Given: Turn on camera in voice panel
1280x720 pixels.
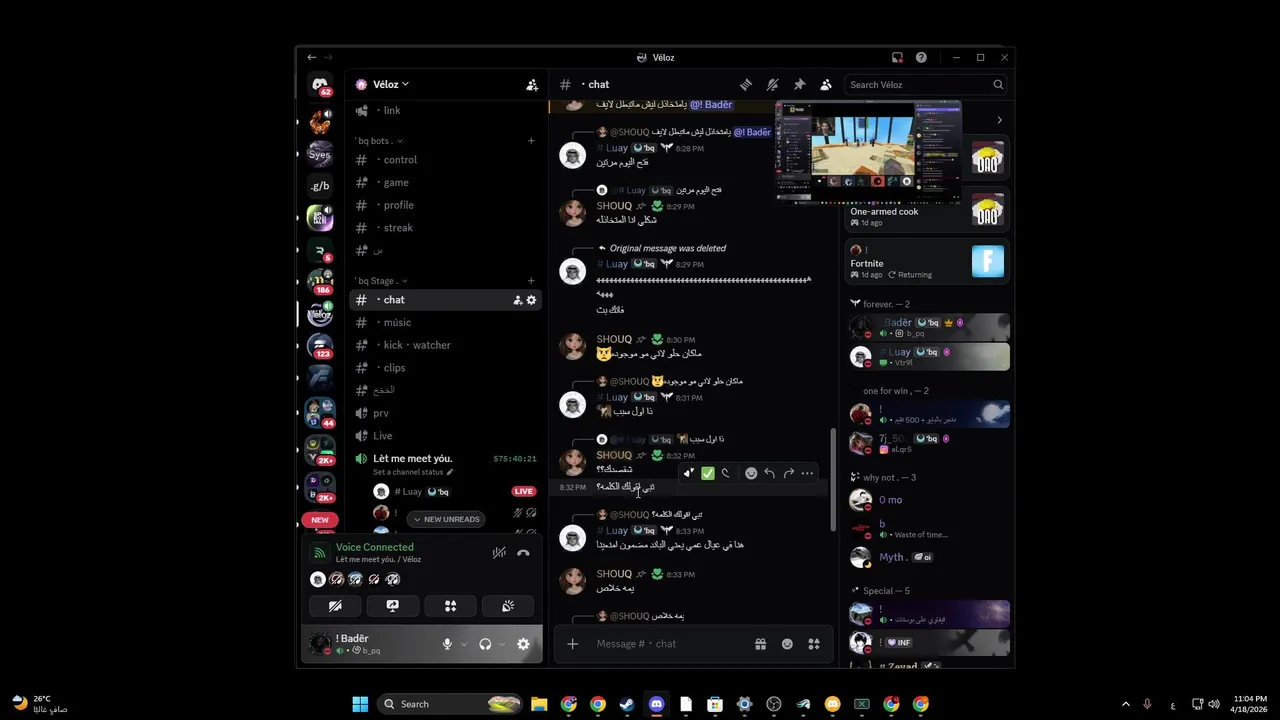Looking at the screenshot, I should [x=335, y=606].
